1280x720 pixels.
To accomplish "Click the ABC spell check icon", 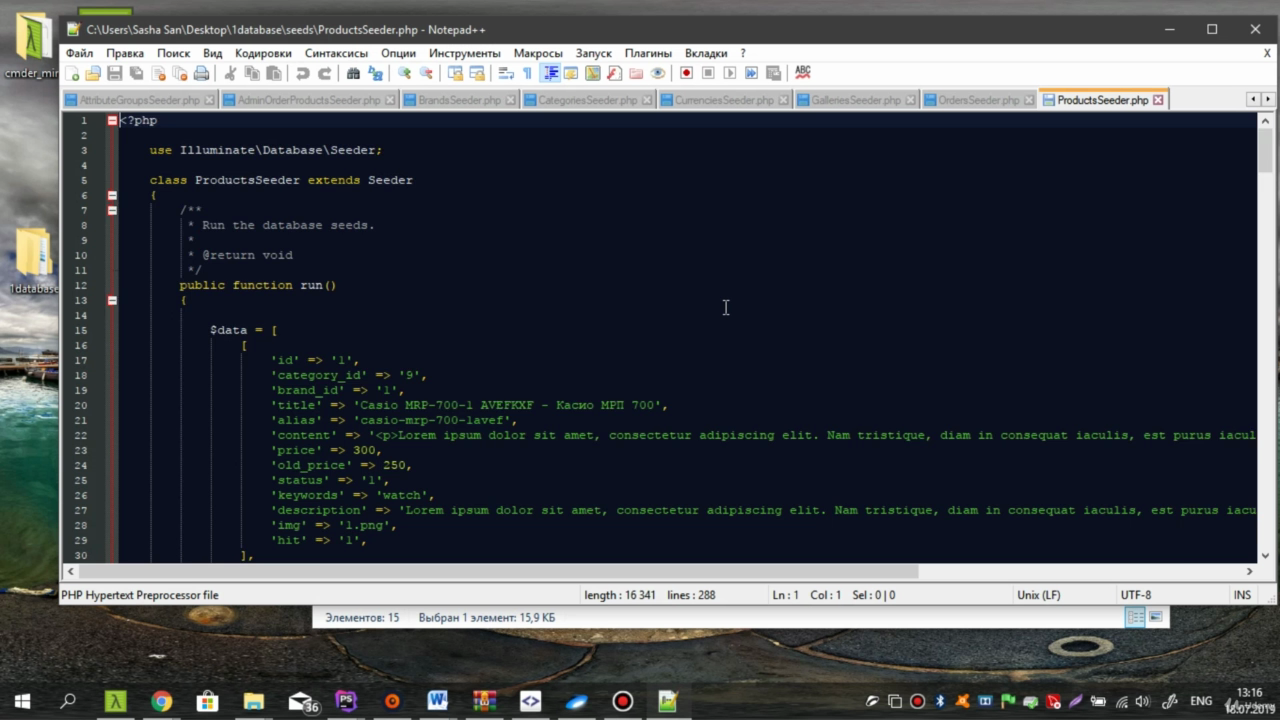I will point(802,73).
